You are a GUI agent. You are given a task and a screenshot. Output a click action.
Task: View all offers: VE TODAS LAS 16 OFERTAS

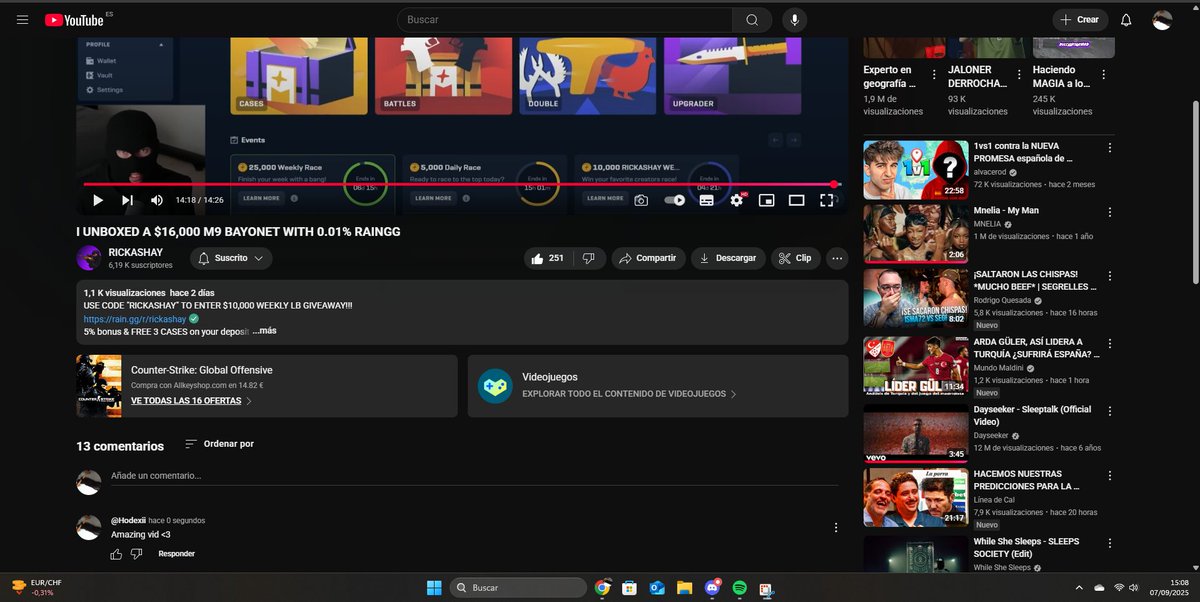pos(186,400)
